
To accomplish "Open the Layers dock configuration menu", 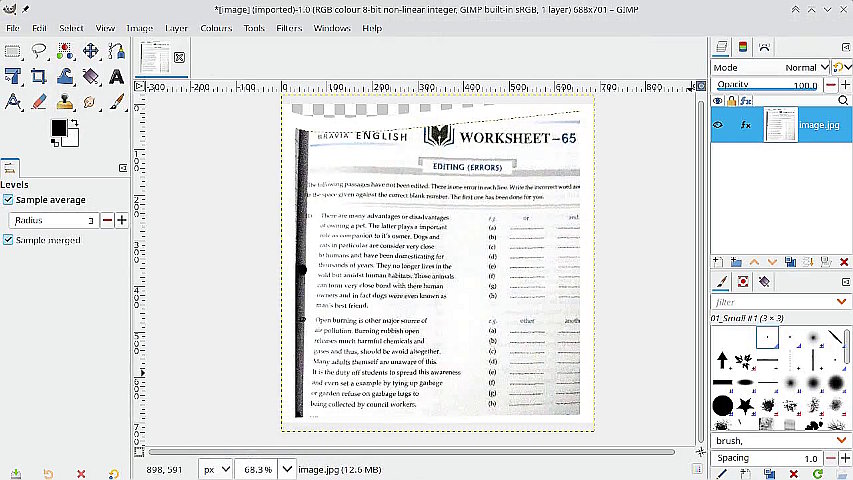I will click(846, 47).
